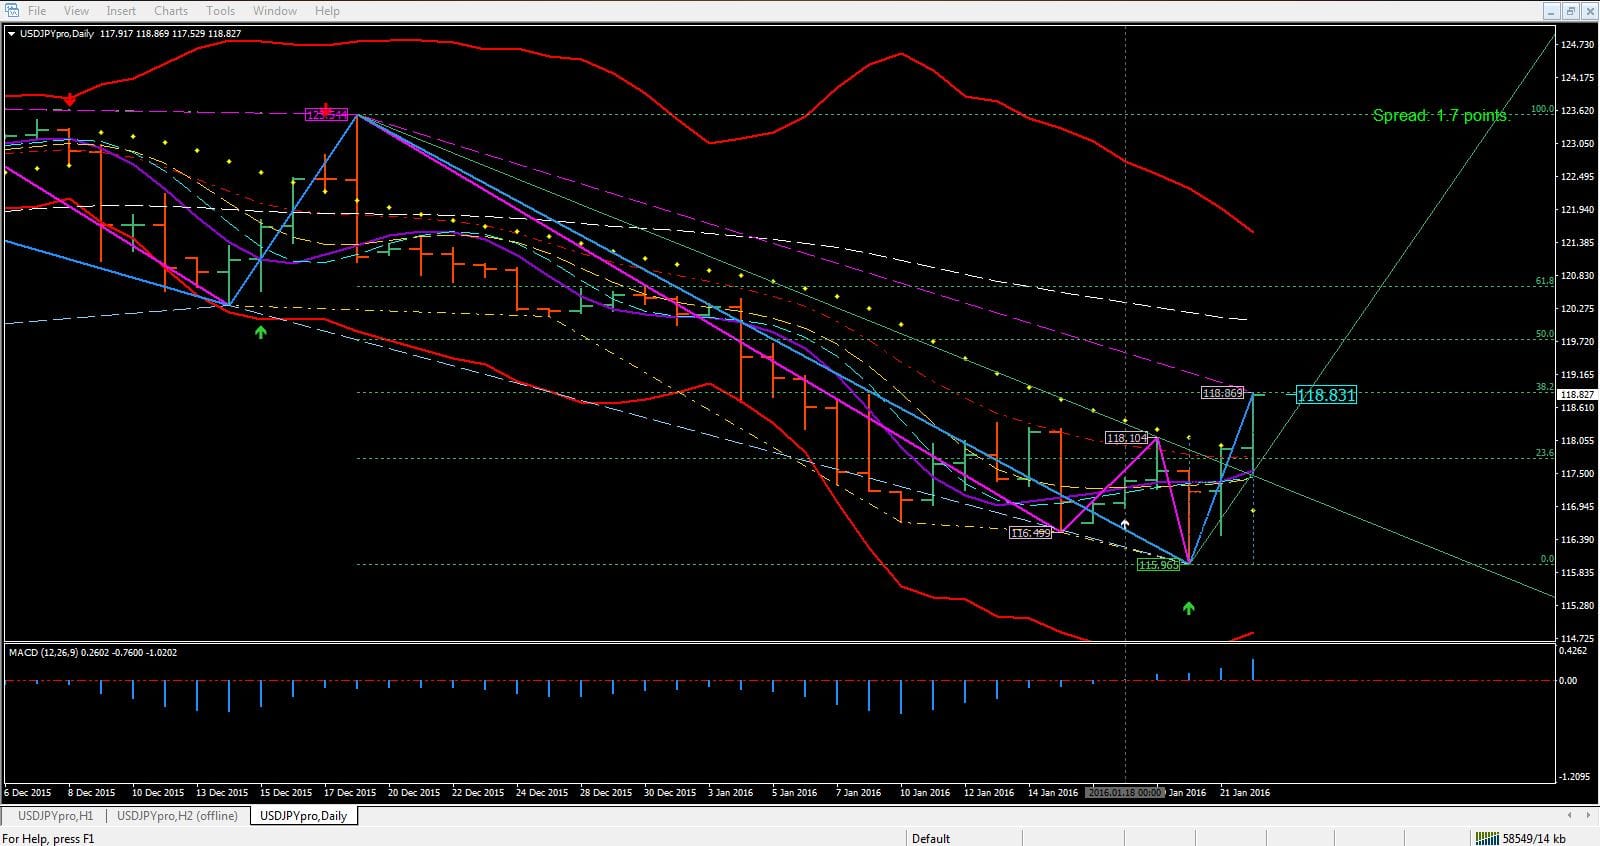
Task: Open the Tools menu
Action: [x=220, y=11]
